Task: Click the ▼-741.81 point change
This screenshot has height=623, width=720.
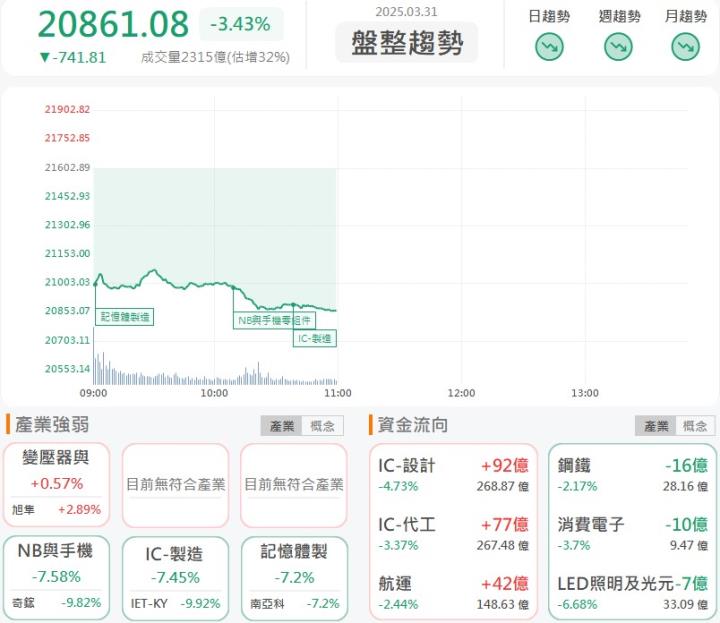Action: 73,57
